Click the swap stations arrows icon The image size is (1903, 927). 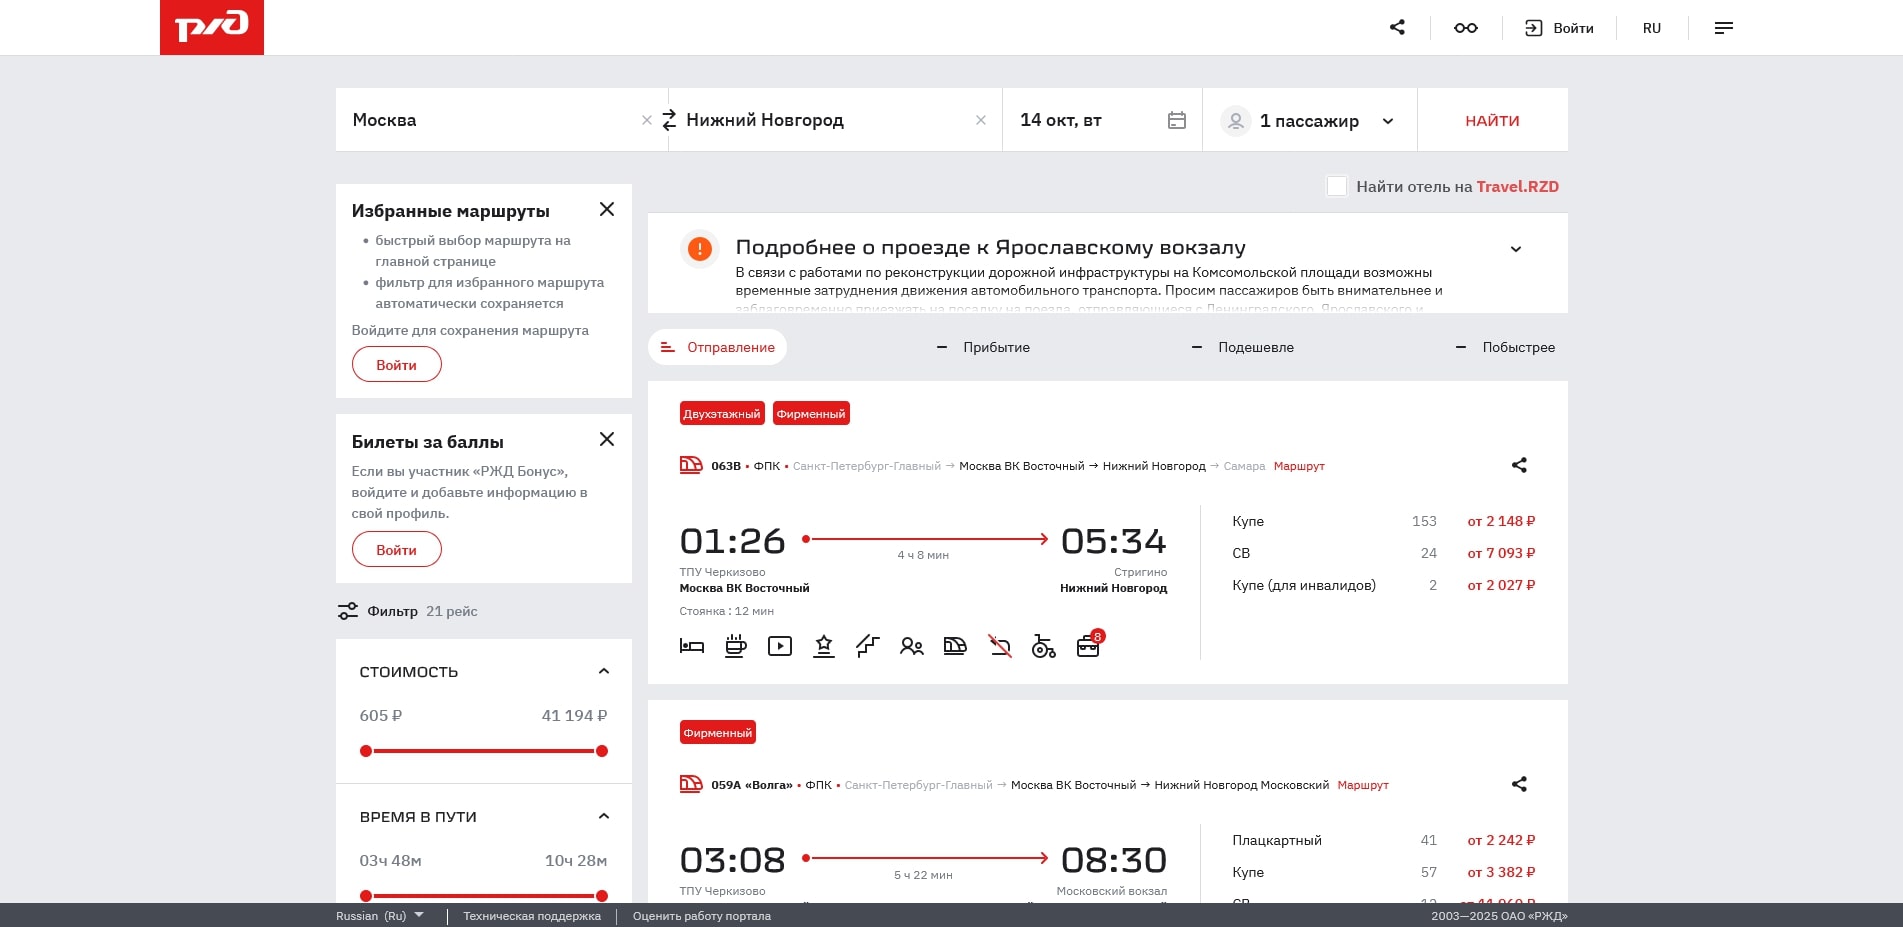coord(669,120)
